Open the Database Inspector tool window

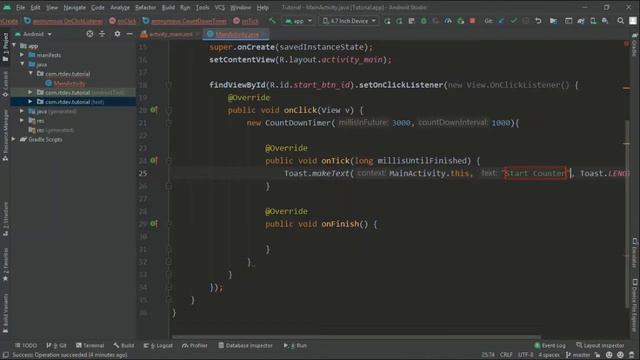pyautogui.click(x=245, y=345)
